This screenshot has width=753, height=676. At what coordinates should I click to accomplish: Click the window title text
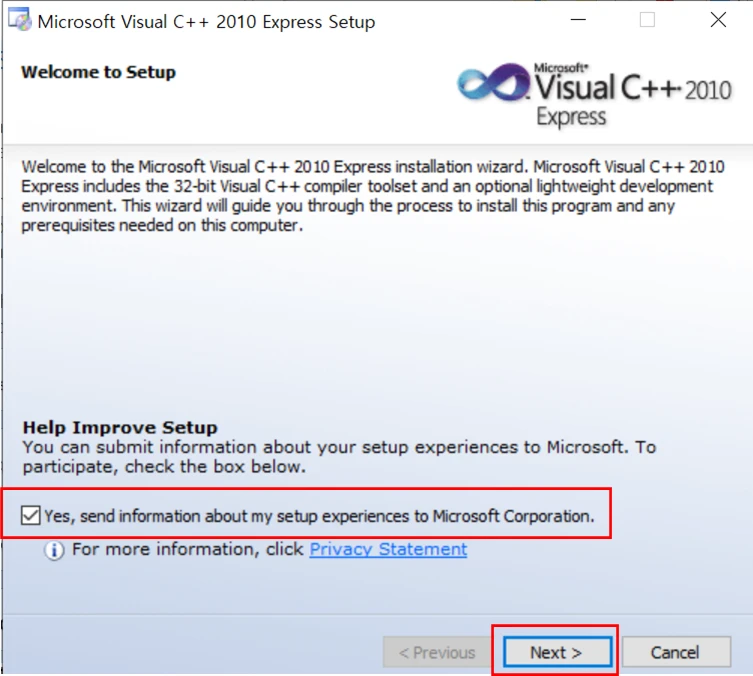(206, 21)
